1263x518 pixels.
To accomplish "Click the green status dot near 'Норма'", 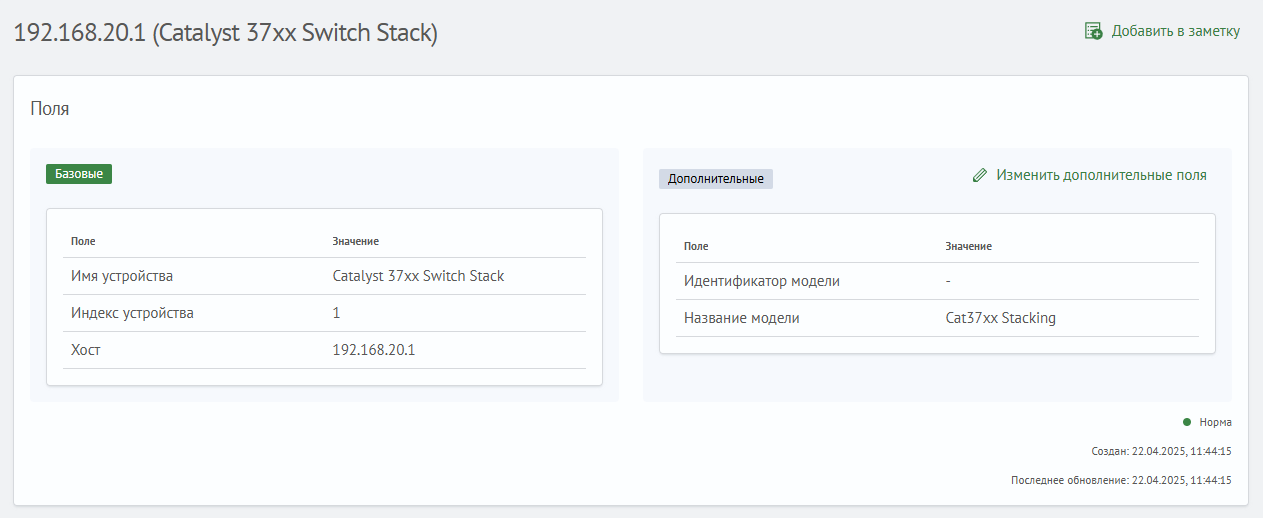I will click(x=1187, y=422).
